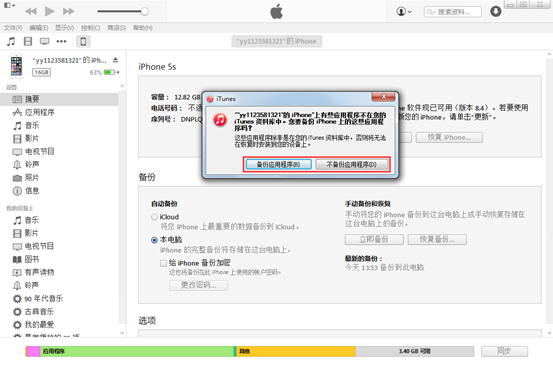Screen dimensions: 553x365
Task: Select the iCloud backup radio button
Action: pos(154,217)
